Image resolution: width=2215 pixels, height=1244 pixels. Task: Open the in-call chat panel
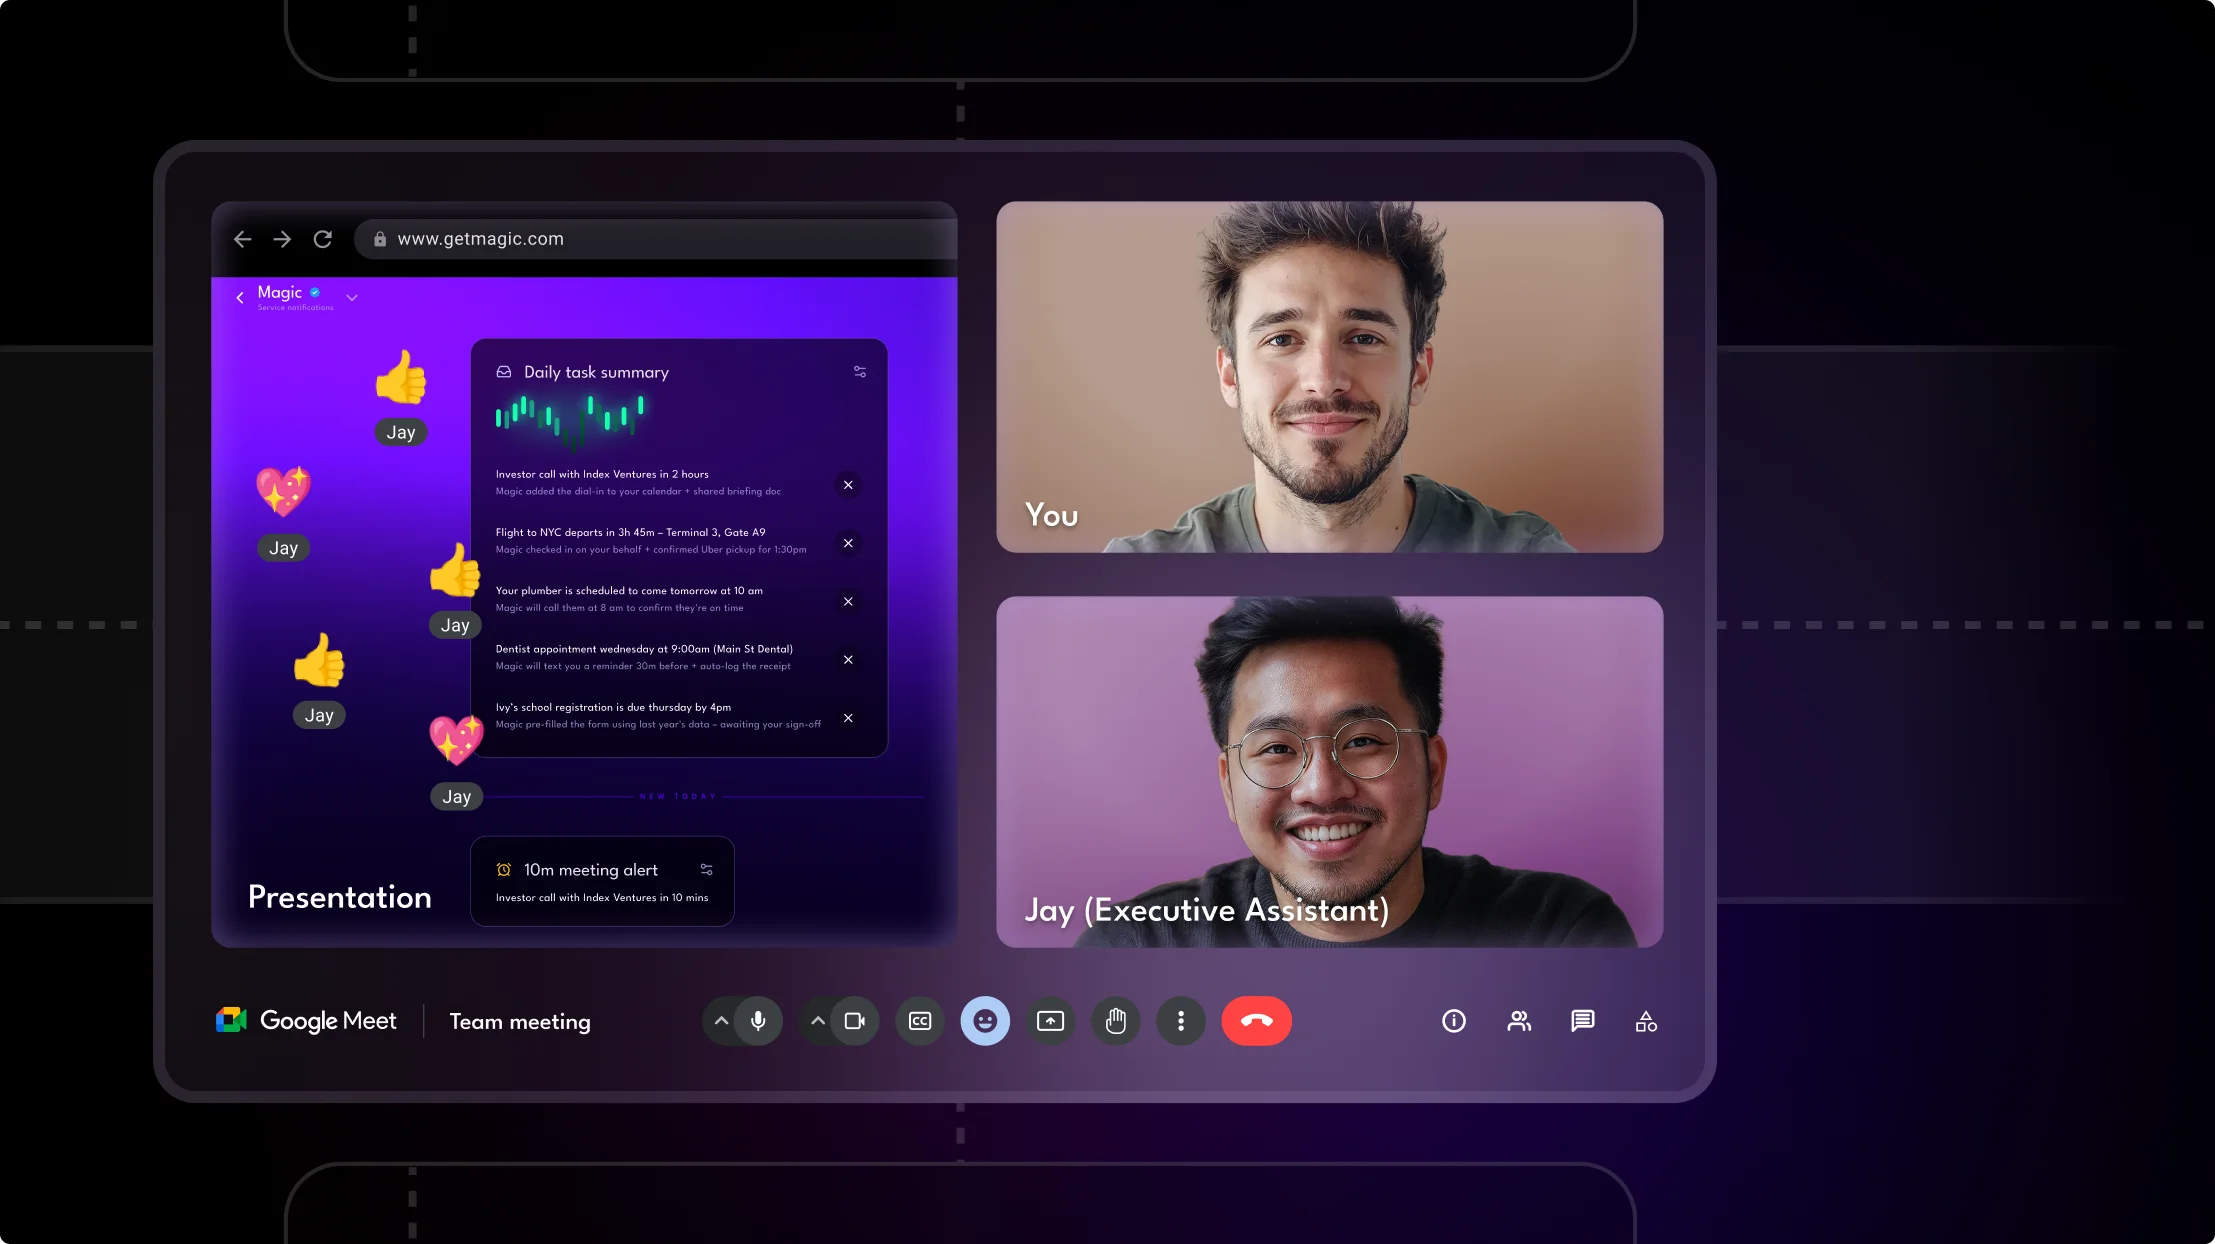pos(1582,1021)
